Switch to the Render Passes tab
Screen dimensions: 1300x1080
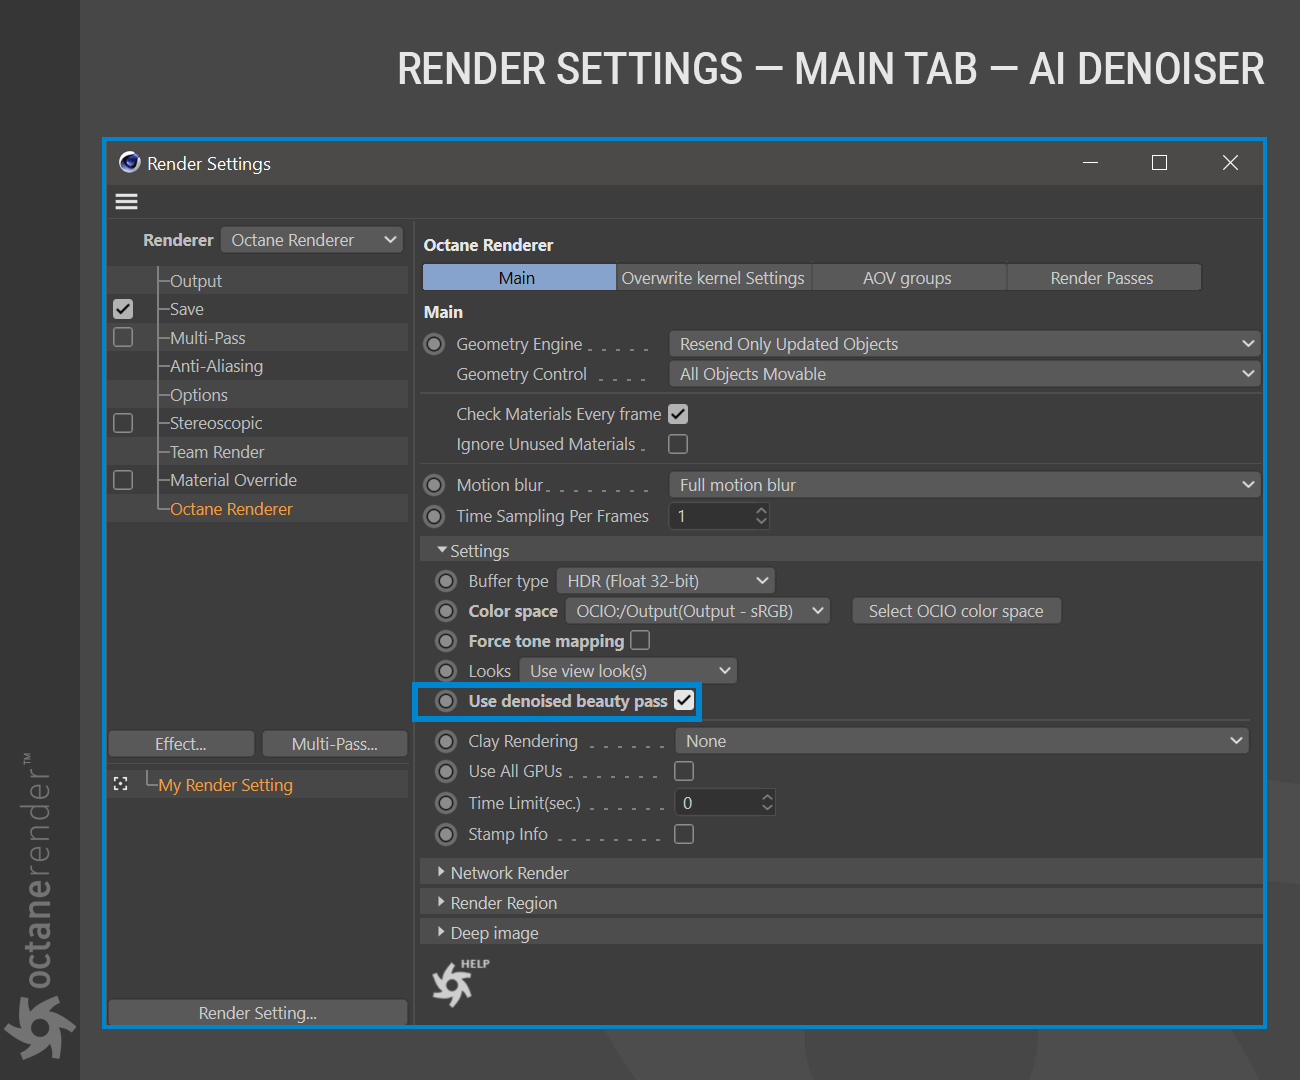click(1103, 278)
